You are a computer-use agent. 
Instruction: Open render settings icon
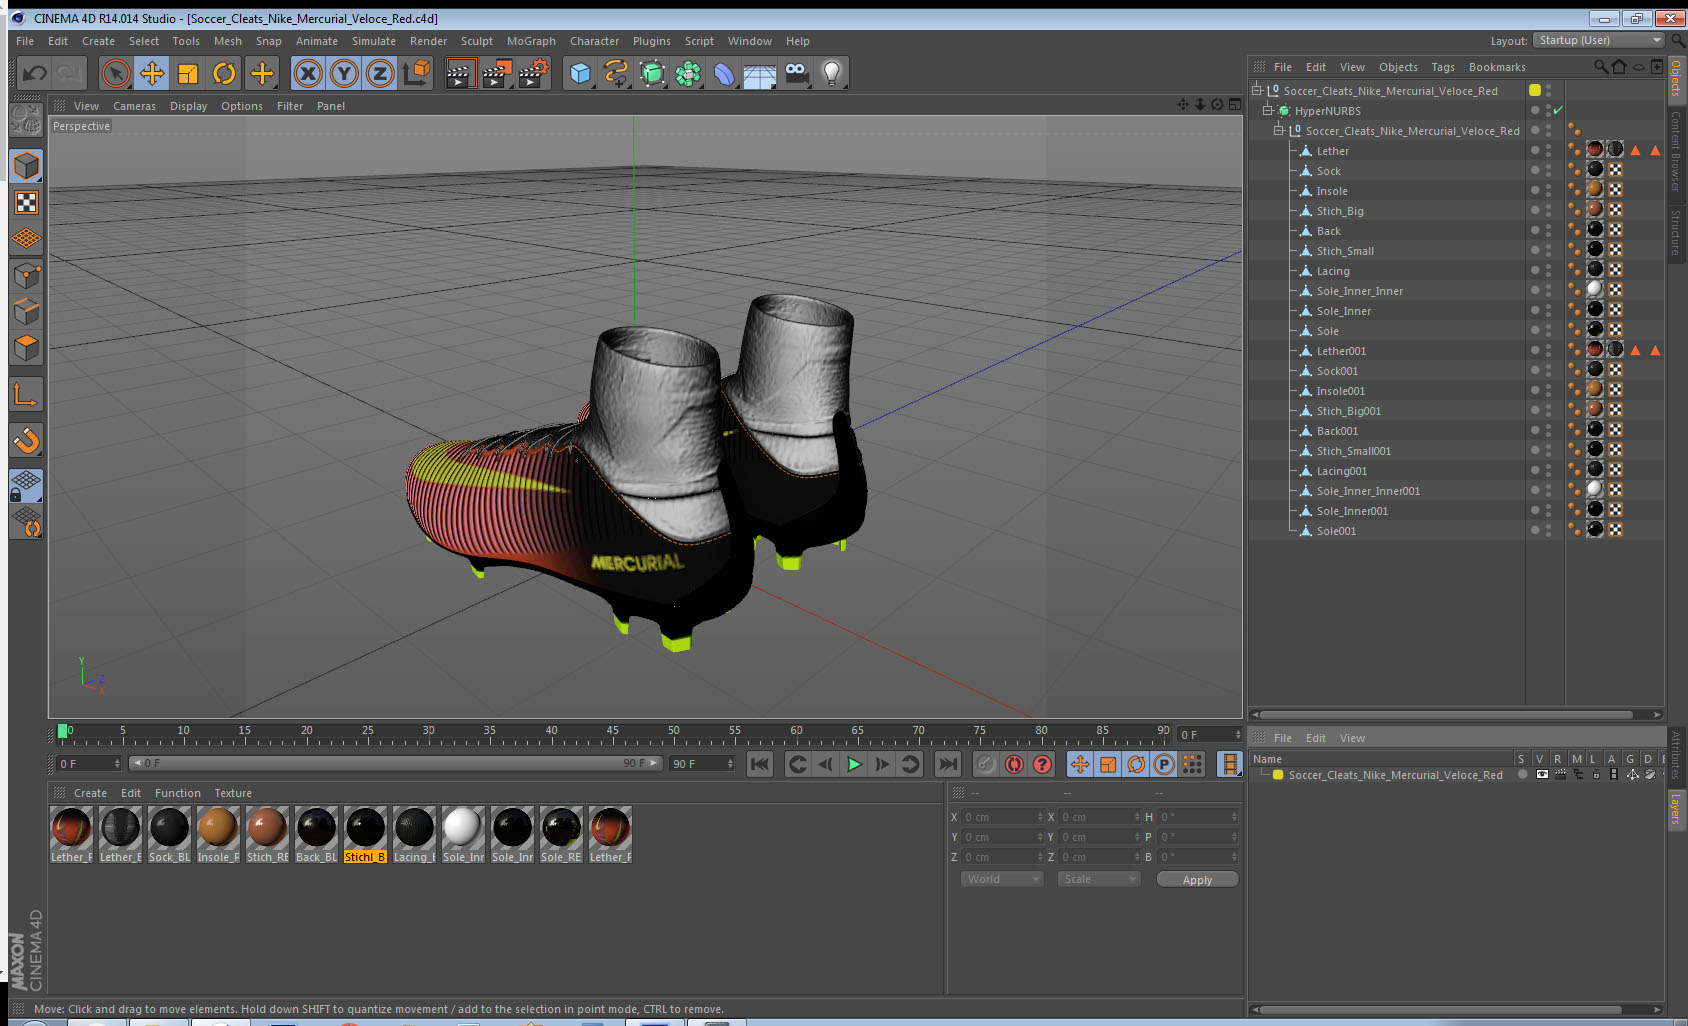[534, 73]
